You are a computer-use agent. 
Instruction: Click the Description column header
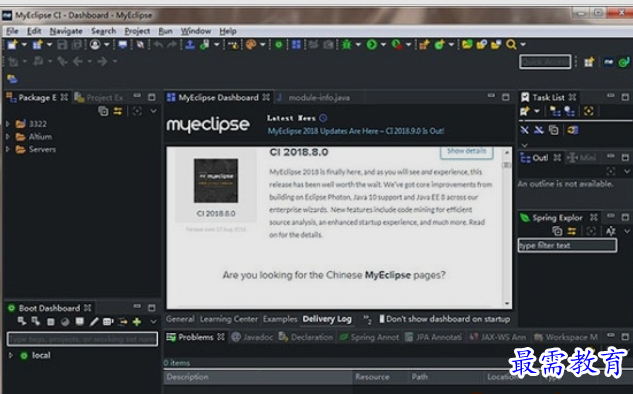pos(258,377)
